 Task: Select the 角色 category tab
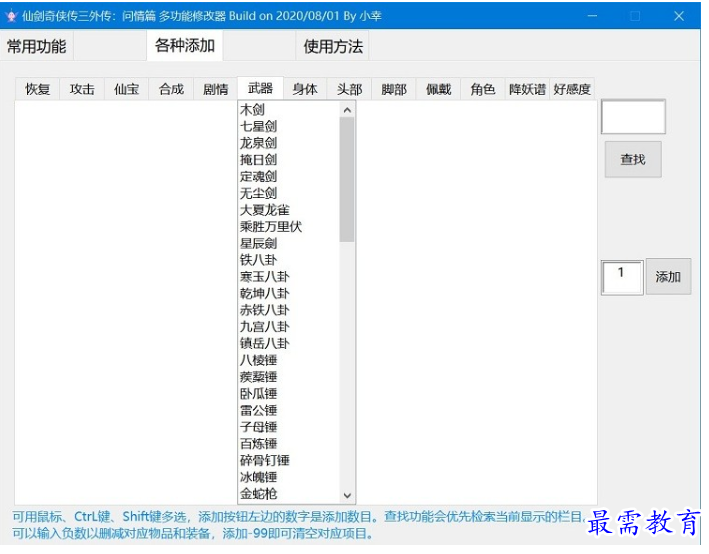point(482,89)
